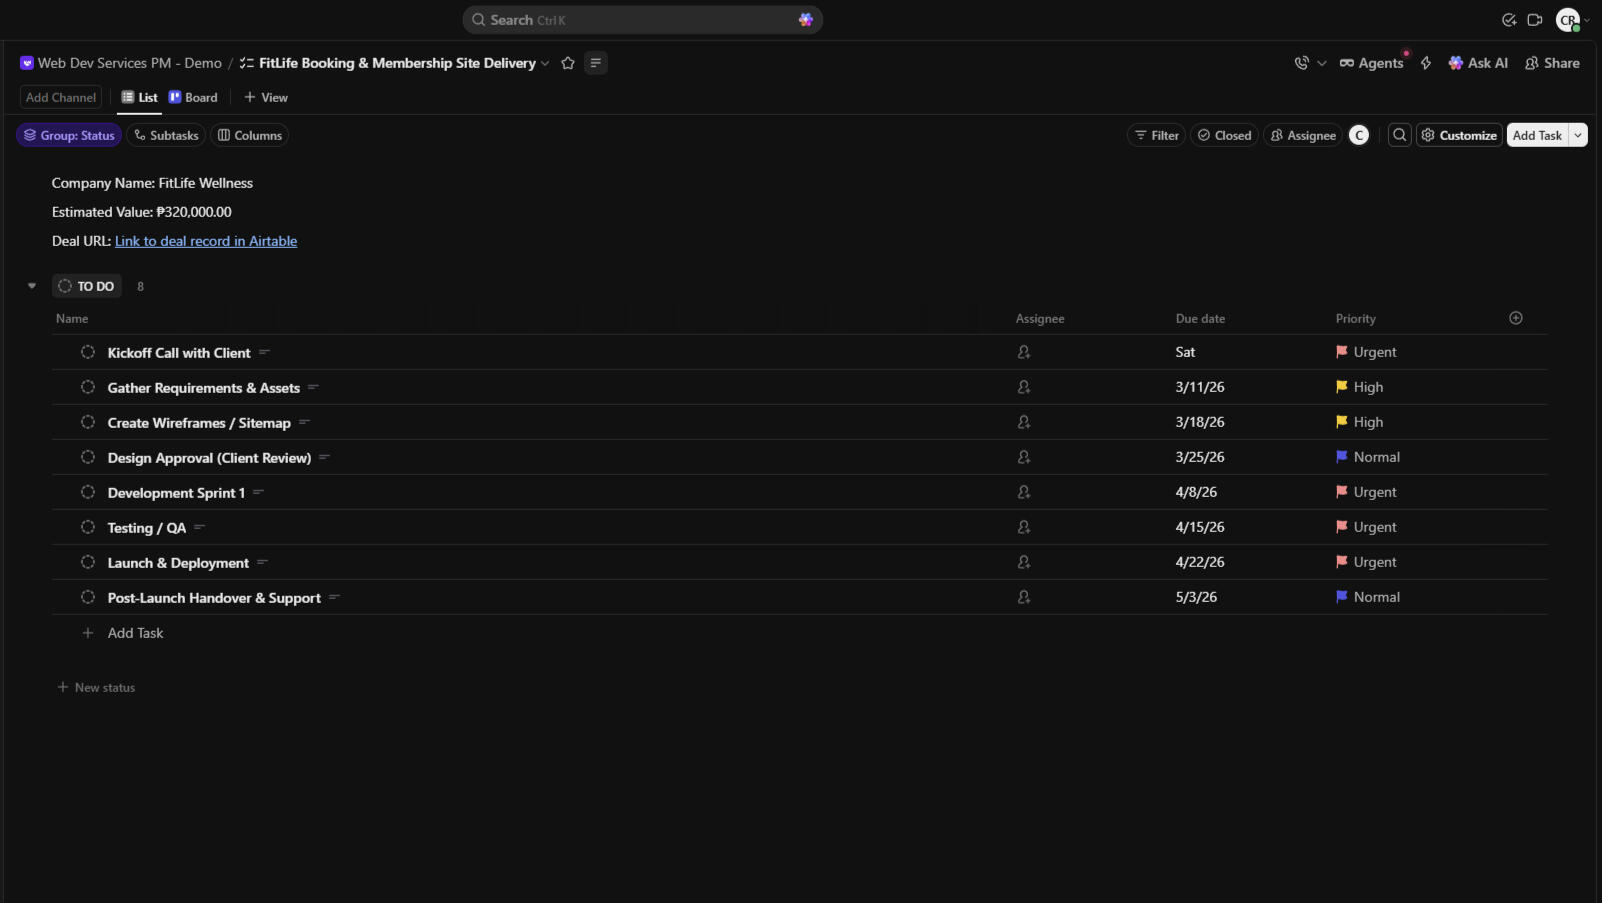This screenshot has width=1602, height=903.
Task: Open the search magnifier in the view toolbar
Action: tap(1400, 135)
